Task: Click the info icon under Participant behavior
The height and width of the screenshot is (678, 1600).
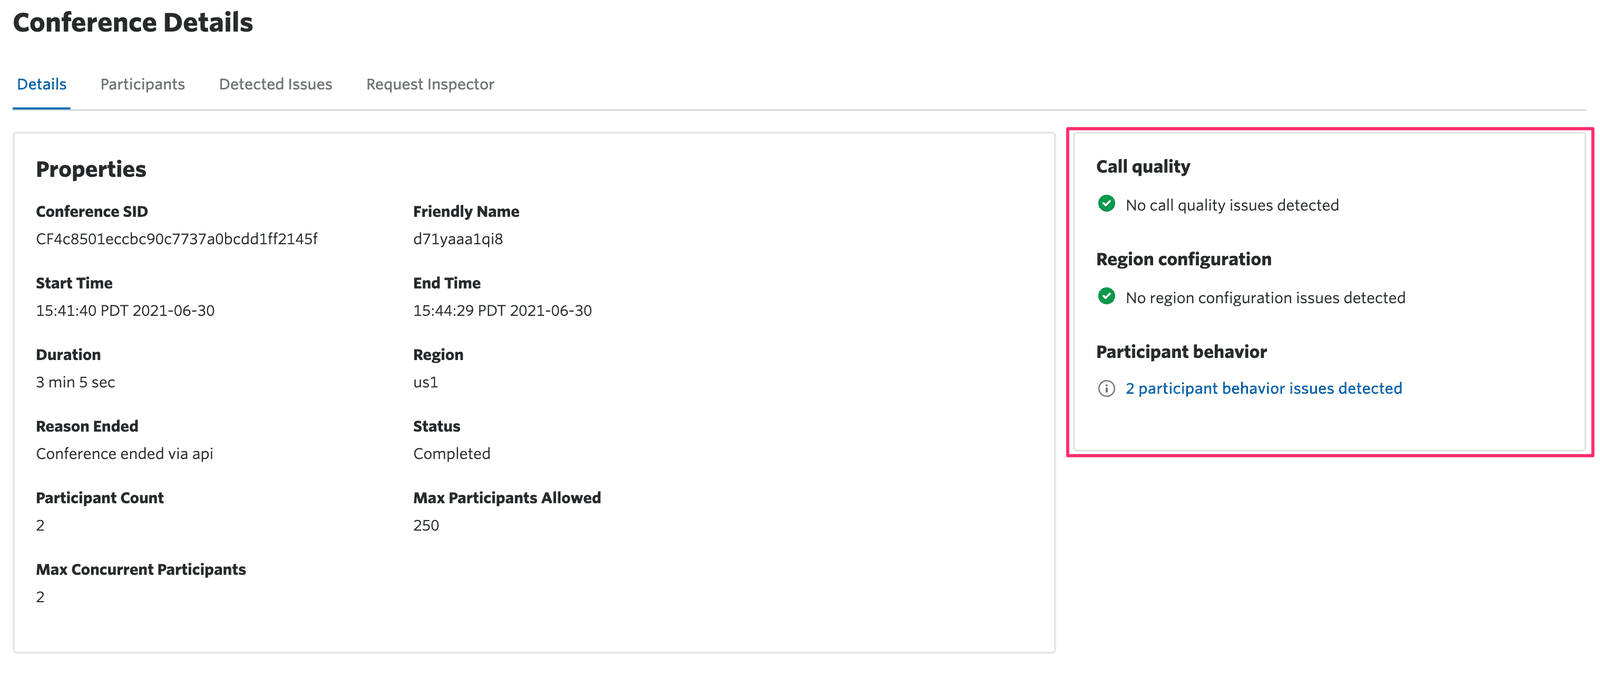Action: [1106, 389]
